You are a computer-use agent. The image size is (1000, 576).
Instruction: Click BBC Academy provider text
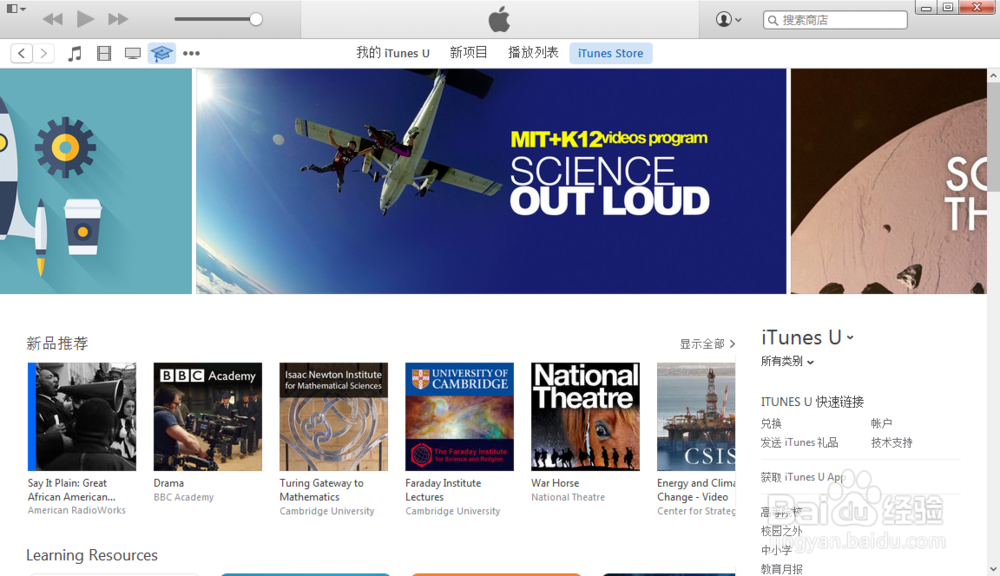pos(184,497)
